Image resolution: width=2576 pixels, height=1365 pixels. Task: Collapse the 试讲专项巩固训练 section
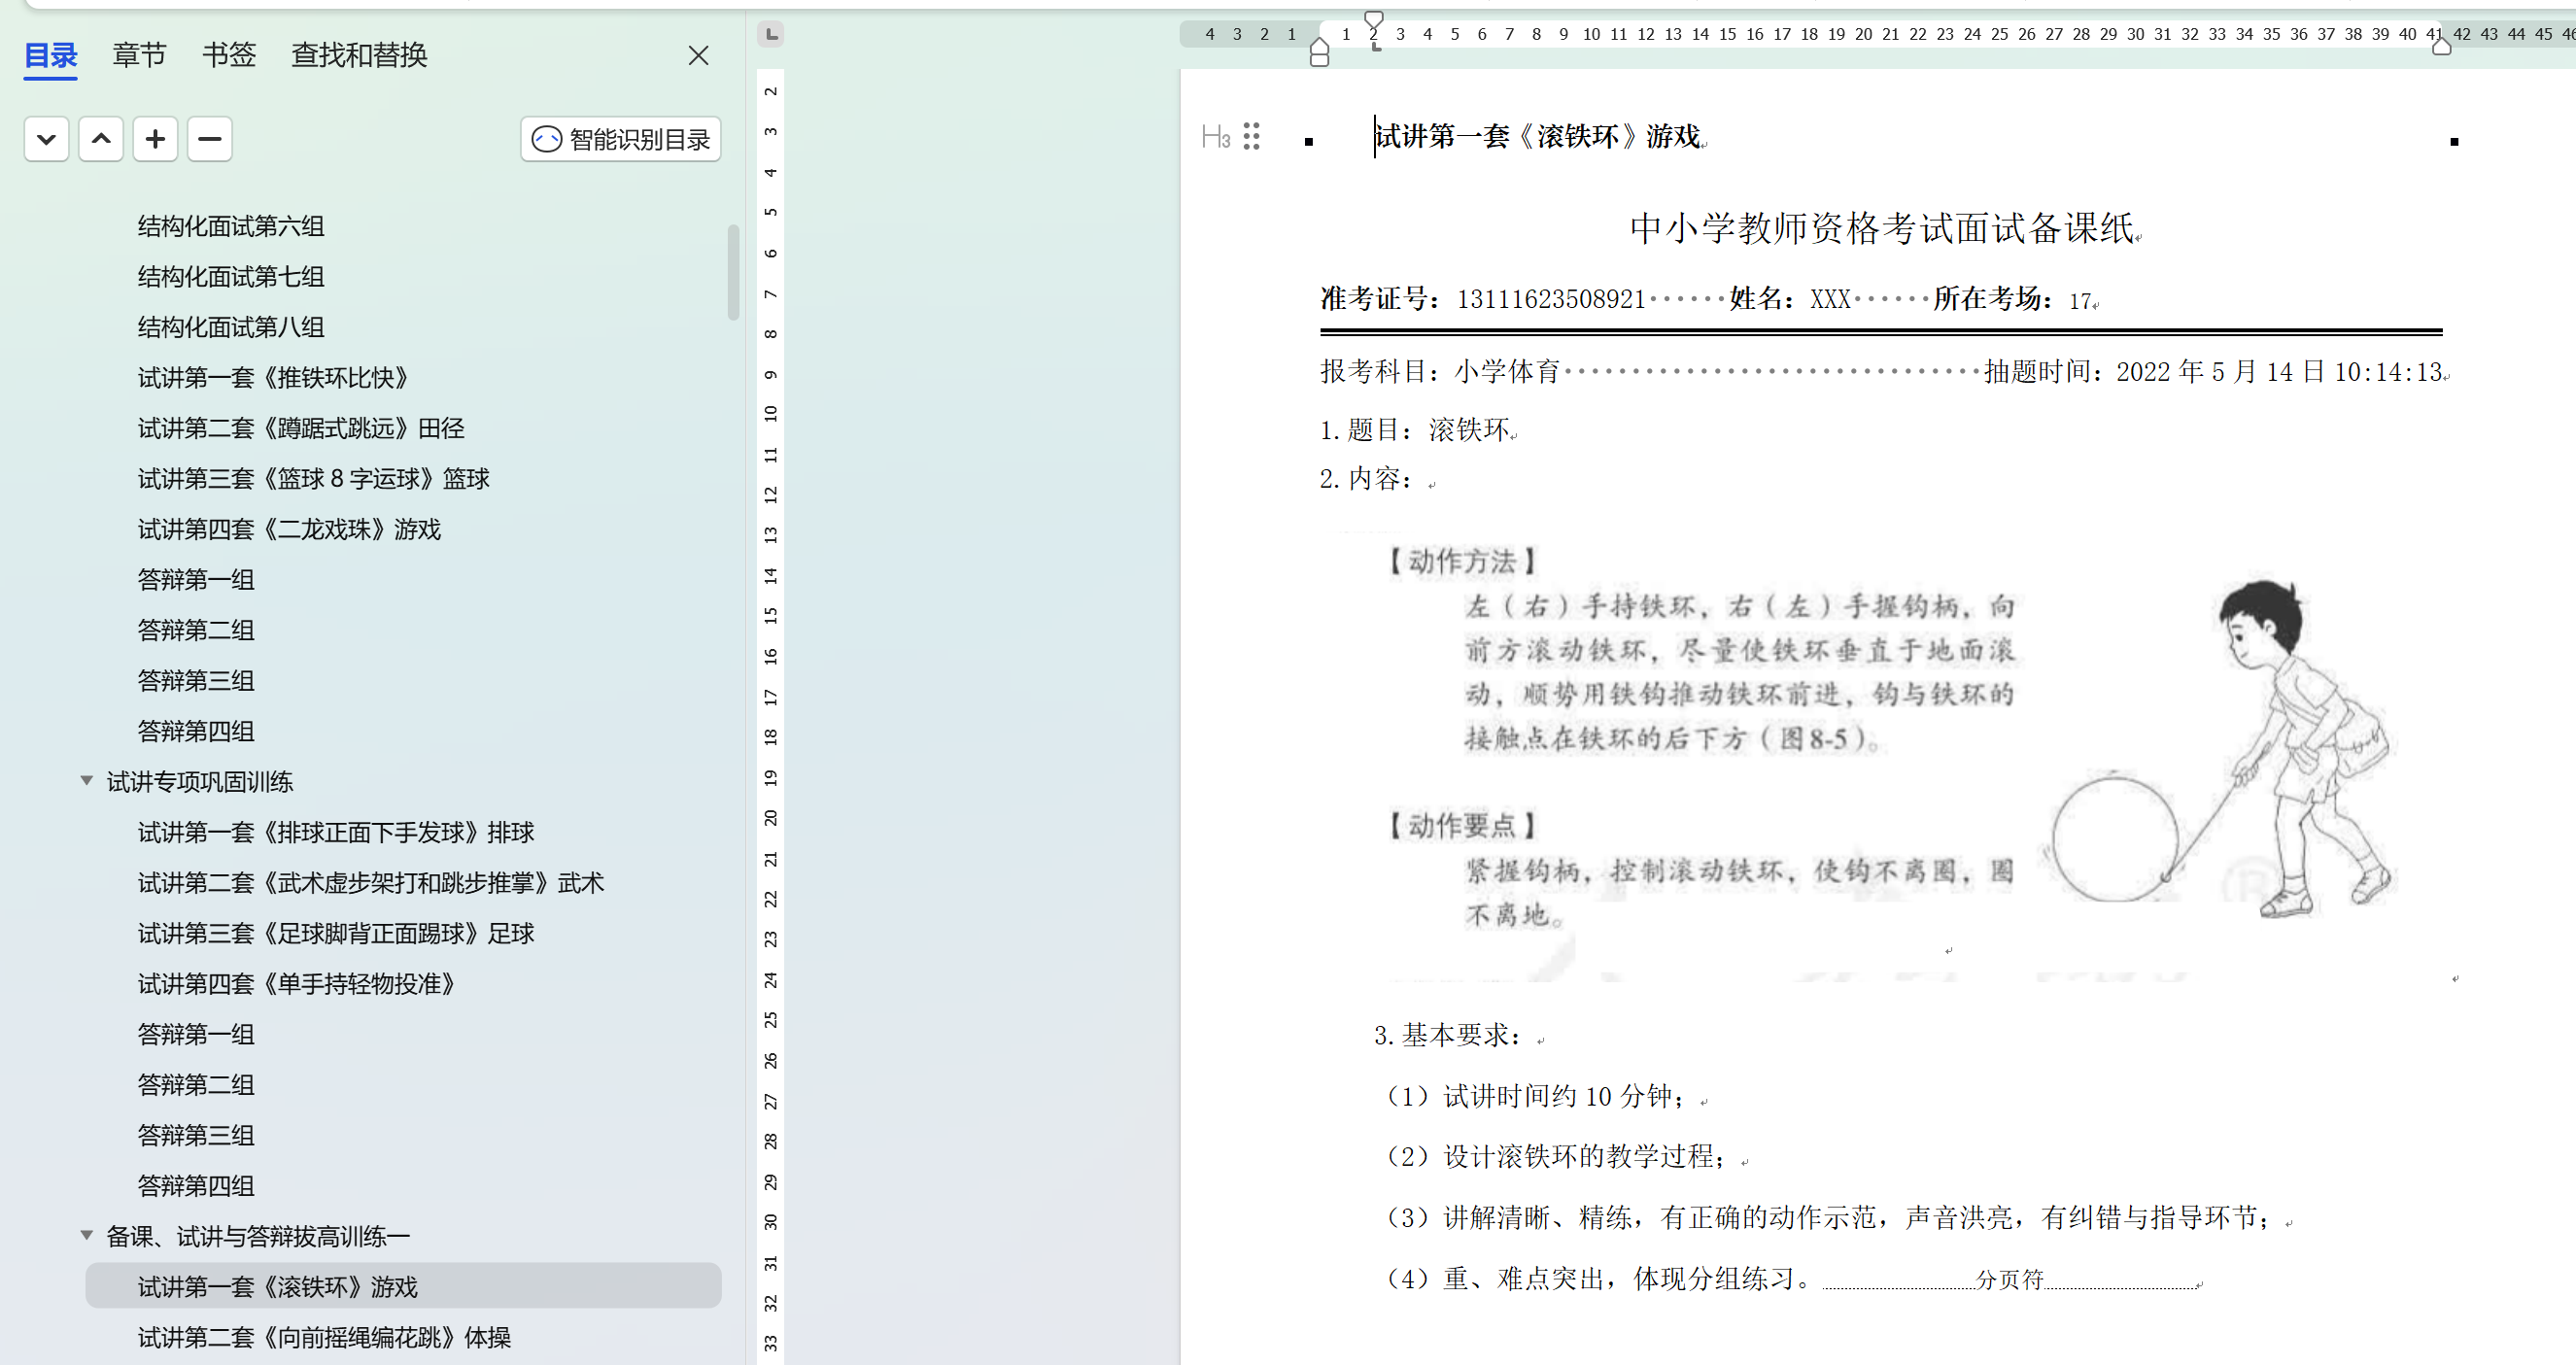(x=87, y=781)
